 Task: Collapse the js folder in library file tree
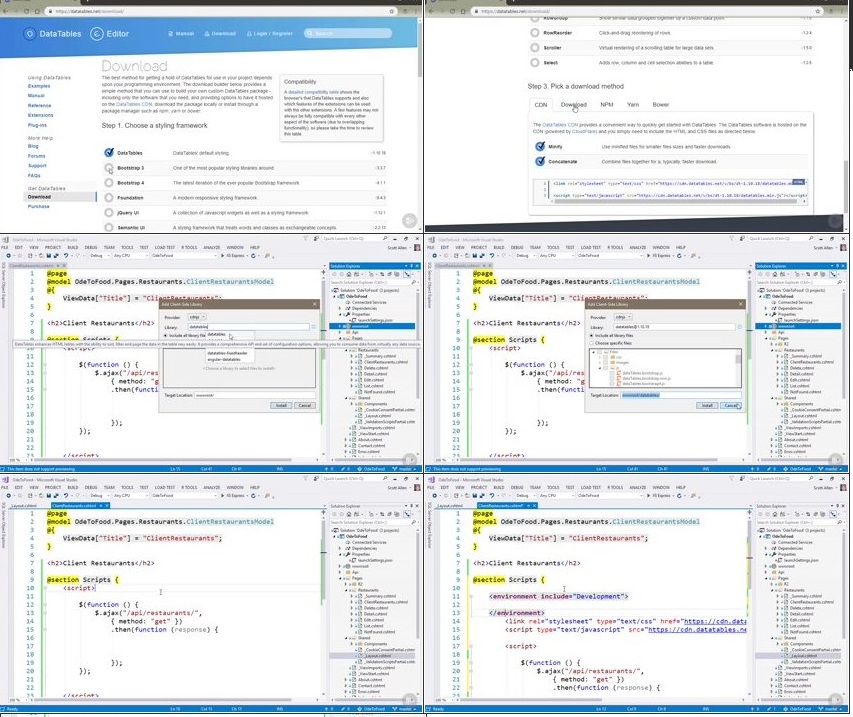600,368
